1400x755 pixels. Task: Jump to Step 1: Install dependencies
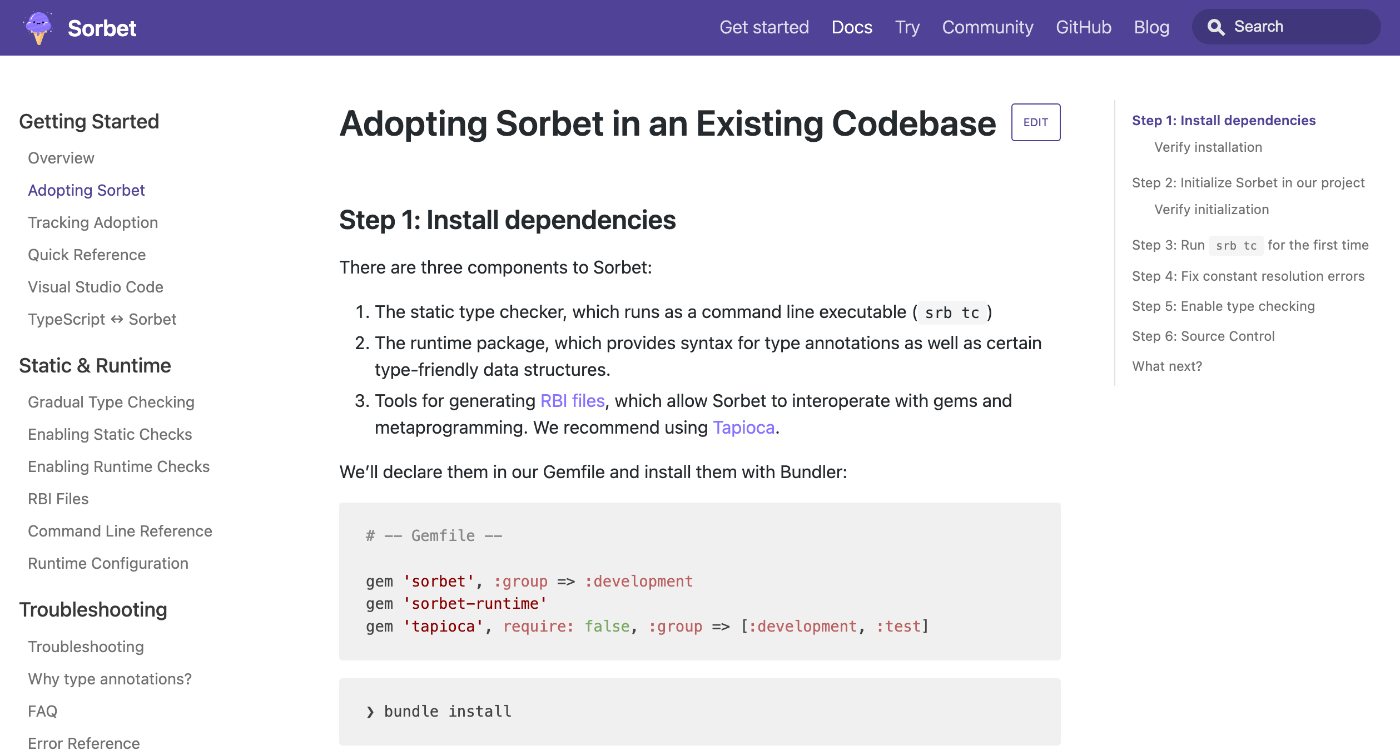click(1224, 120)
